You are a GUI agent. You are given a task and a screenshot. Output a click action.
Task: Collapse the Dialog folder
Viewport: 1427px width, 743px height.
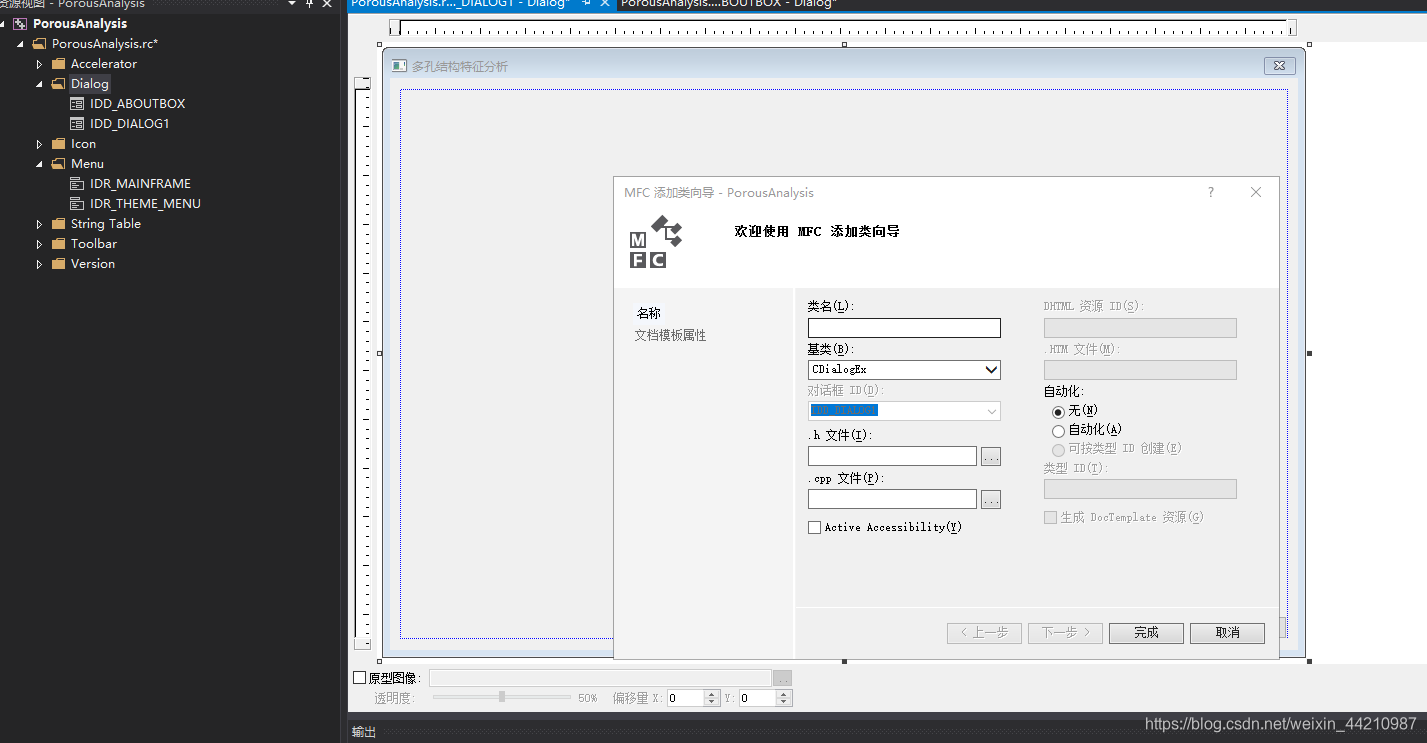tap(39, 84)
